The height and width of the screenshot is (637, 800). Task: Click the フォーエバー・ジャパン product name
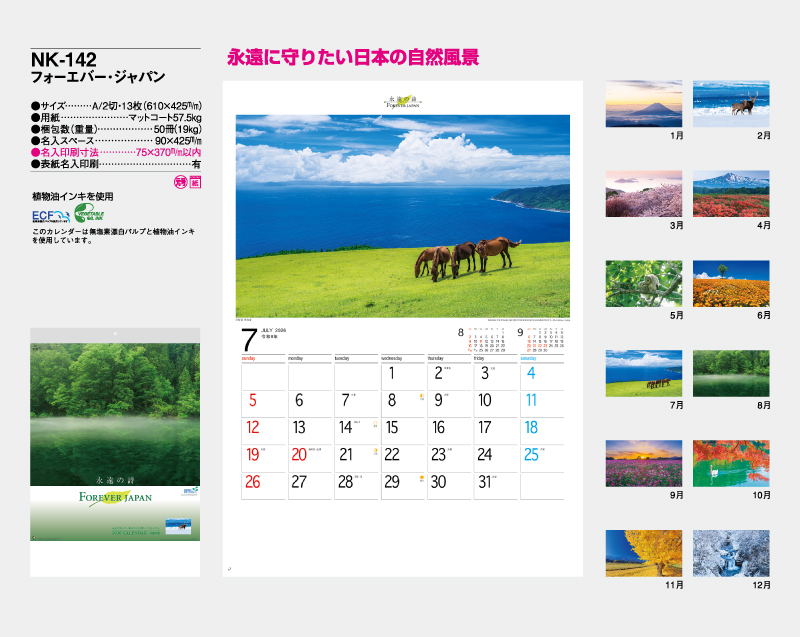click(x=98, y=77)
